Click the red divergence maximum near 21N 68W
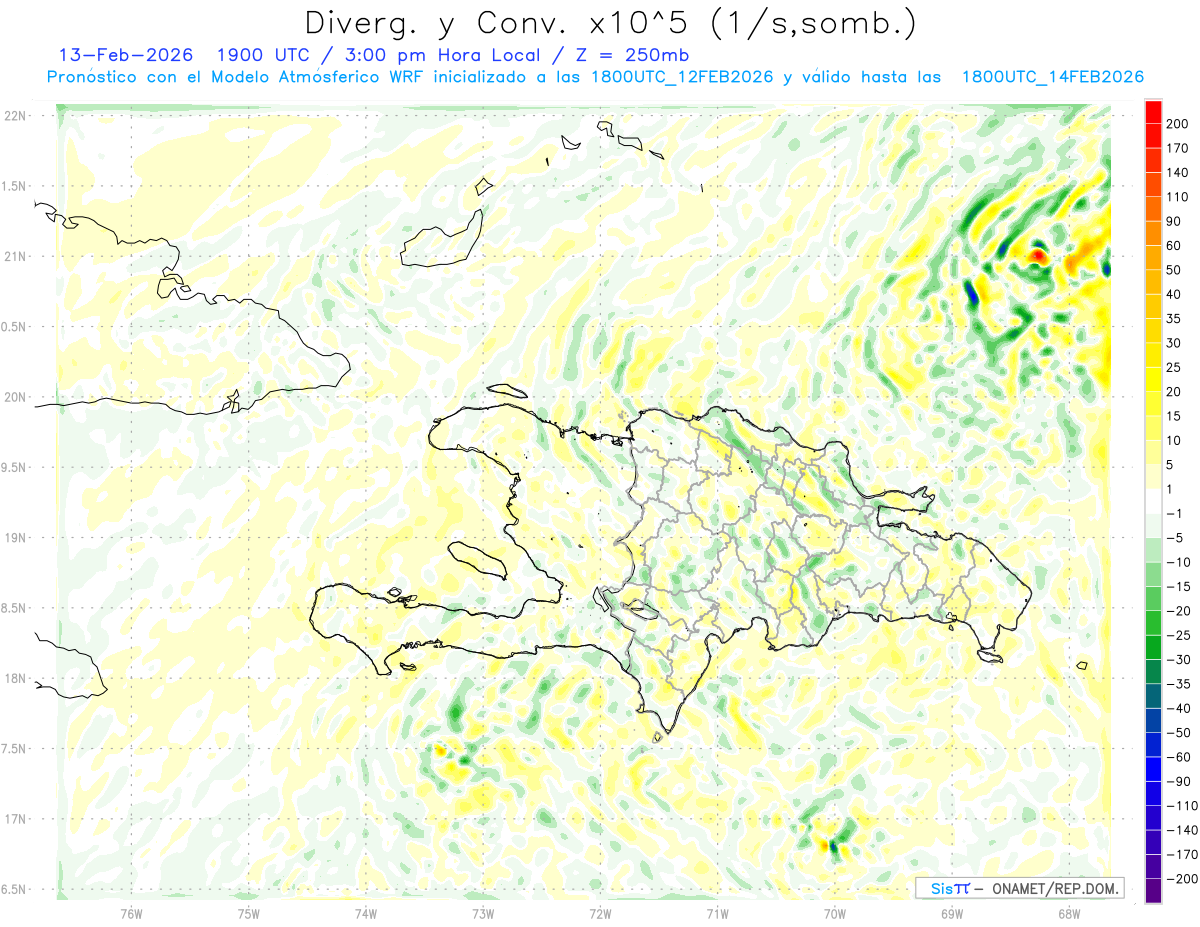 click(x=1038, y=256)
